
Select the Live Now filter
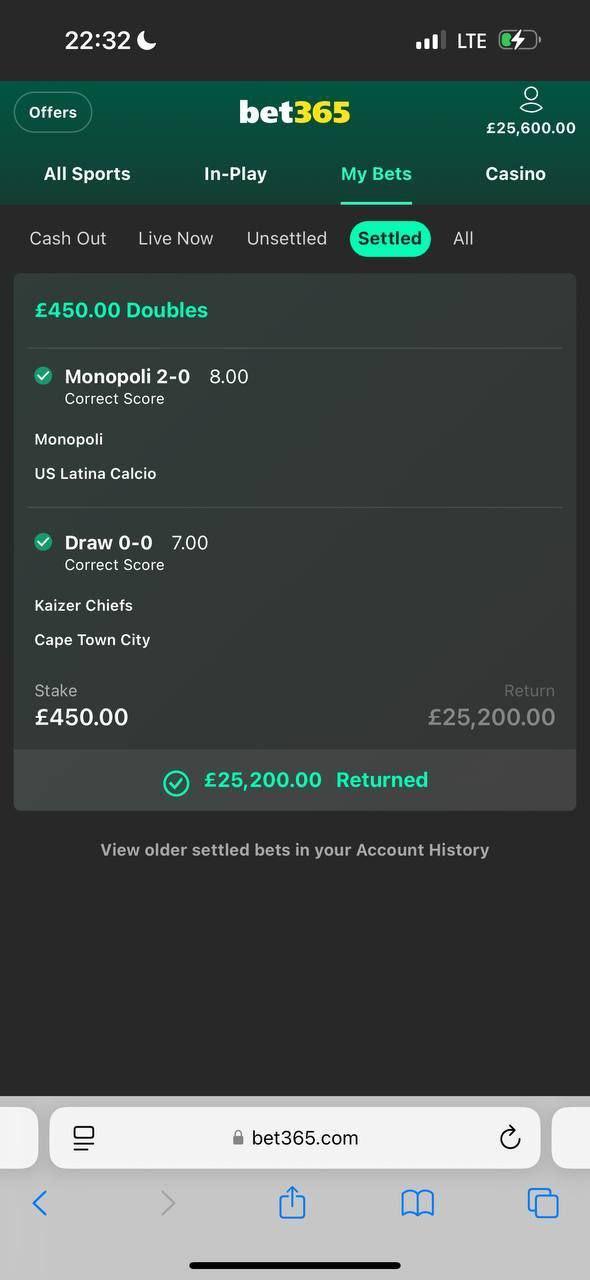176,238
